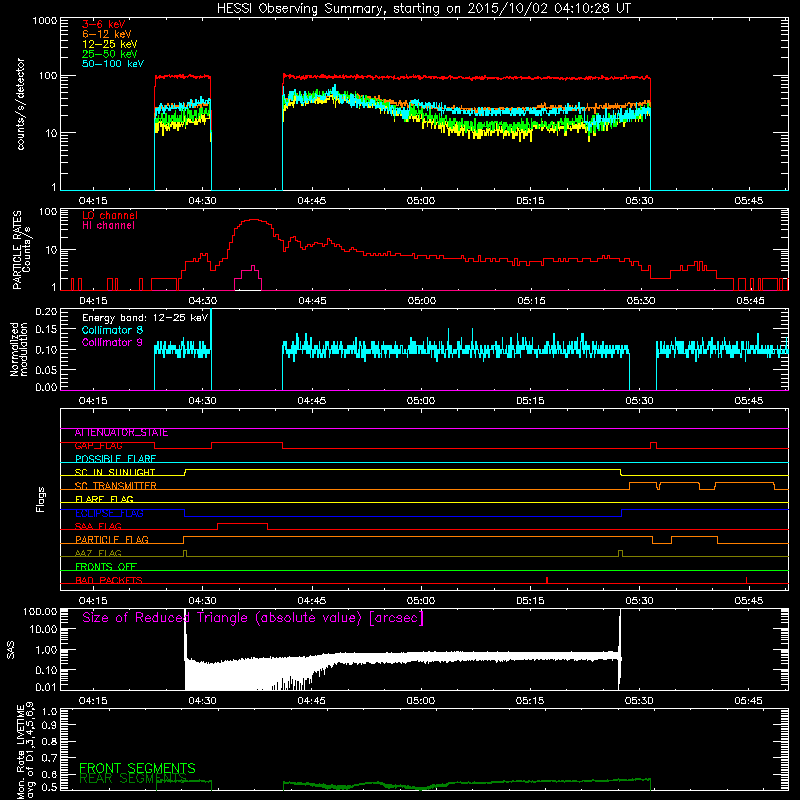Click the vertical "Flags" axis label
Image resolution: width=800 pixels, height=800 pixels.
[41, 500]
